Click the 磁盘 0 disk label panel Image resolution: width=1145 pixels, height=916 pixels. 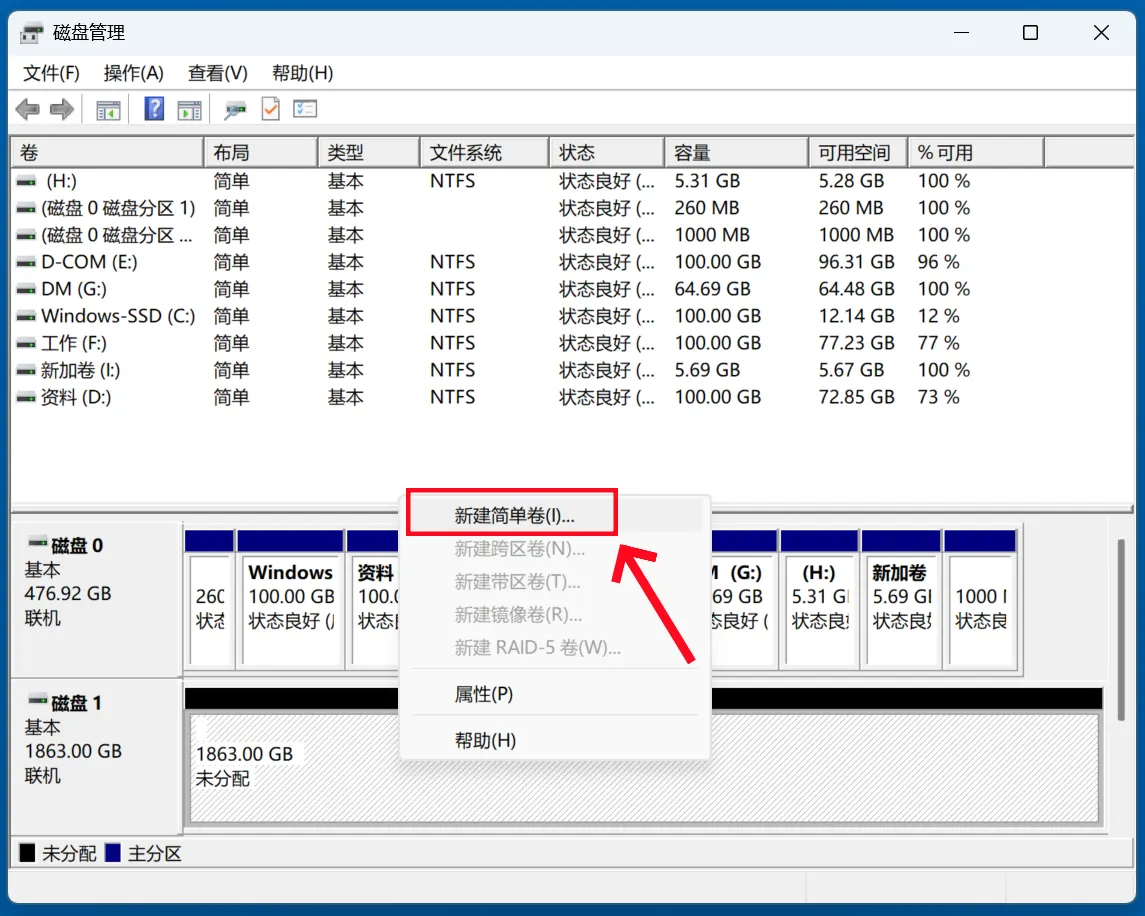[x=96, y=598]
